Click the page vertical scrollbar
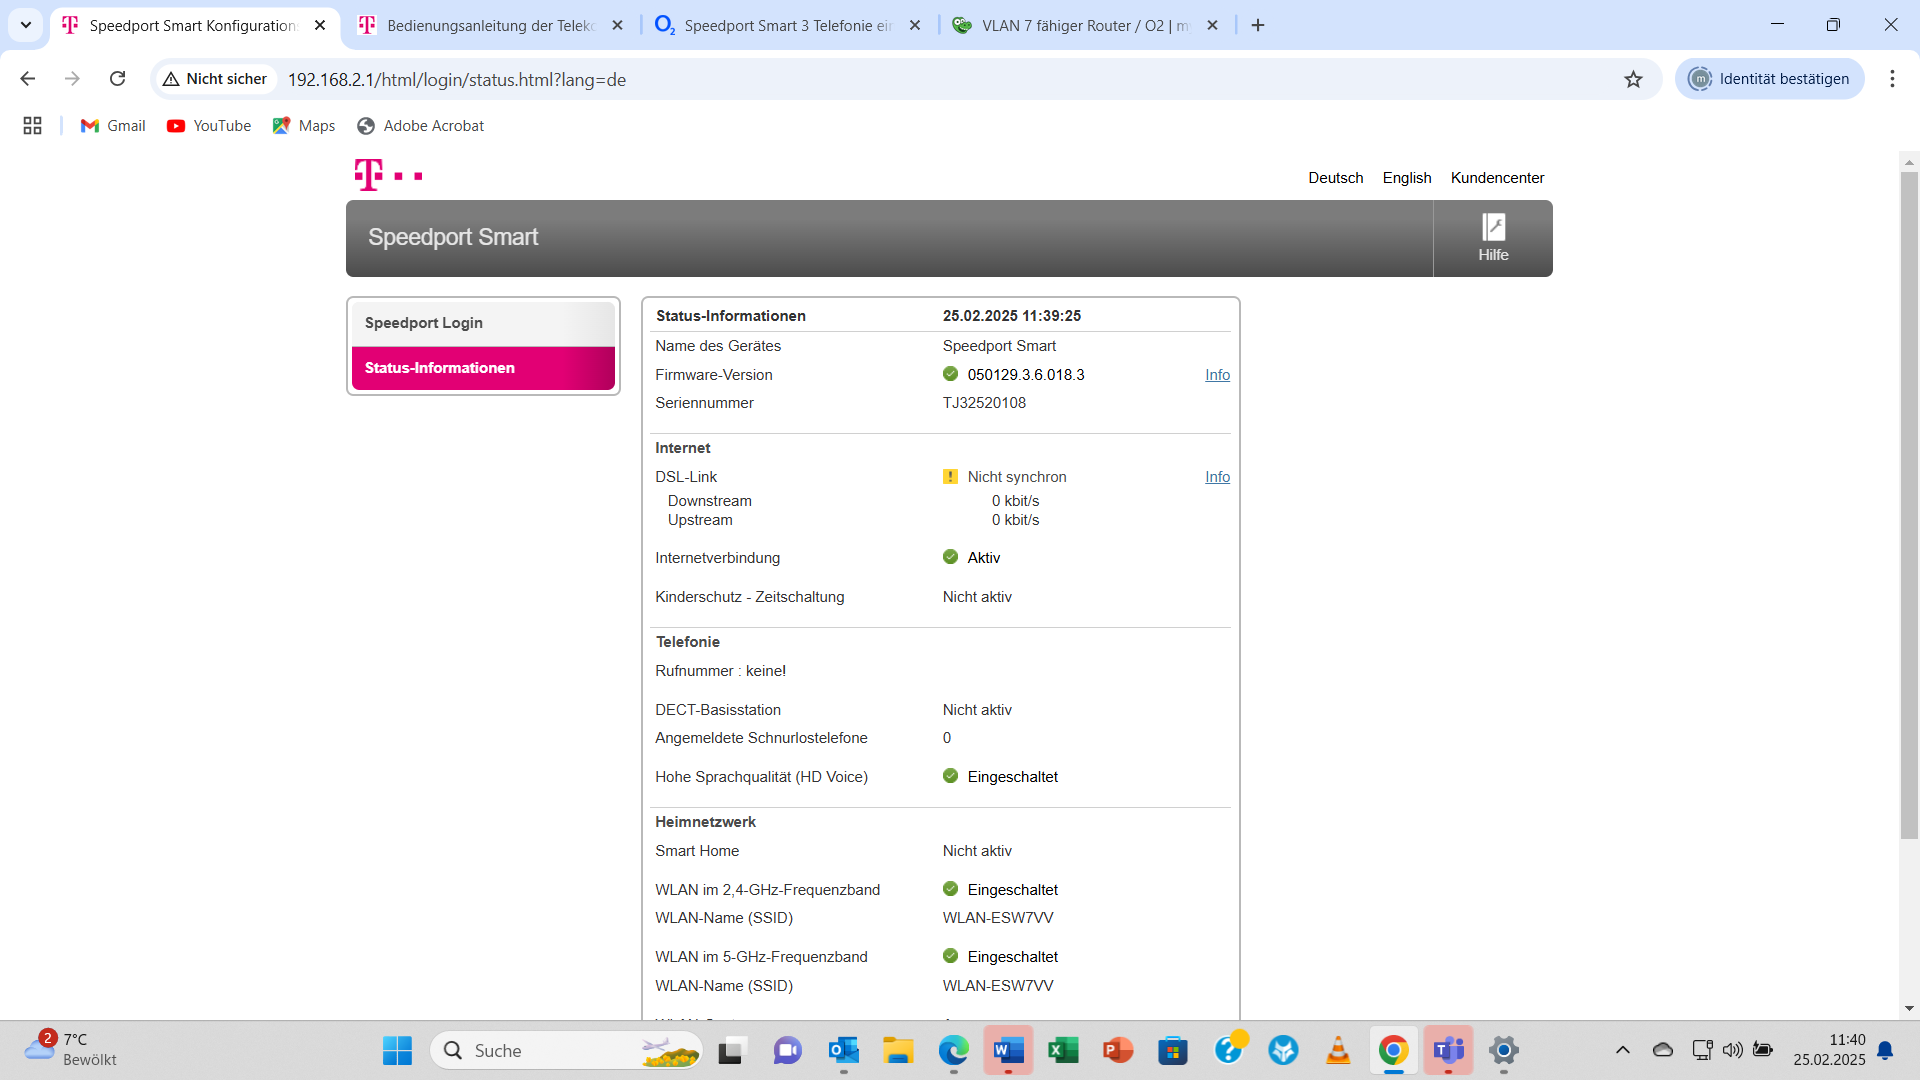 tap(1909, 505)
